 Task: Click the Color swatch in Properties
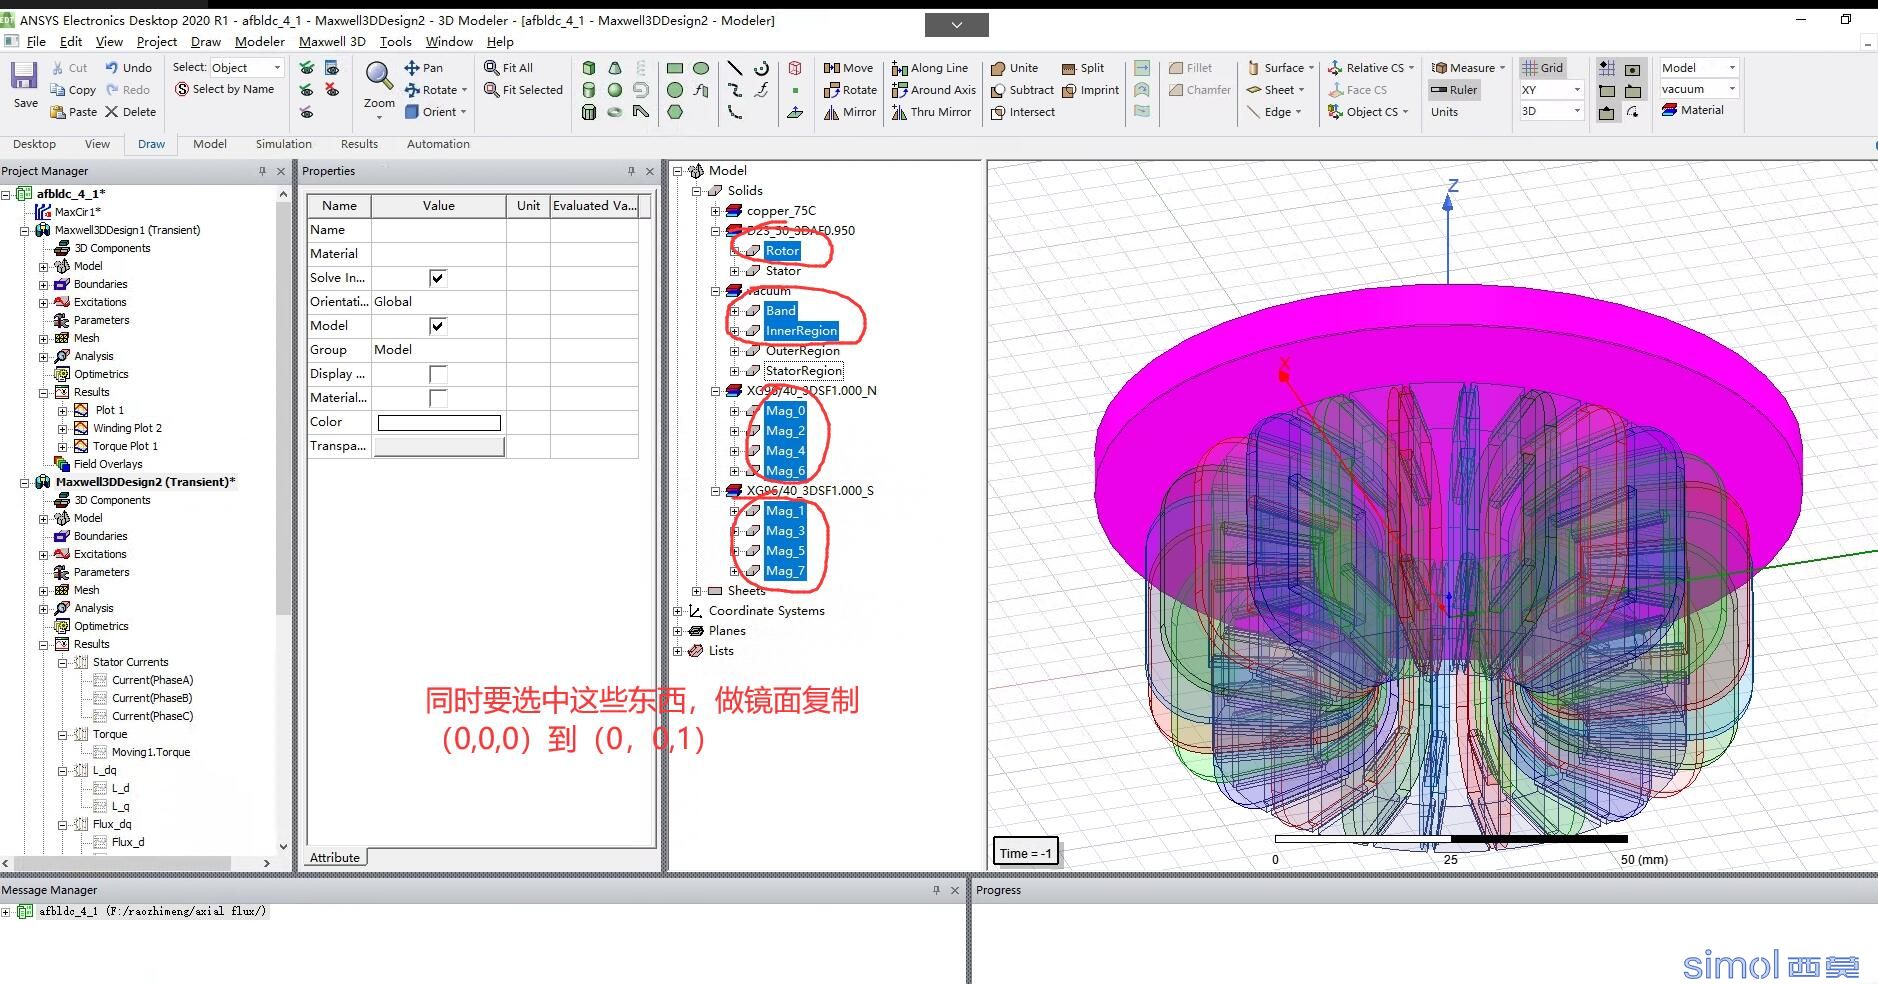click(x=439, y=423)
